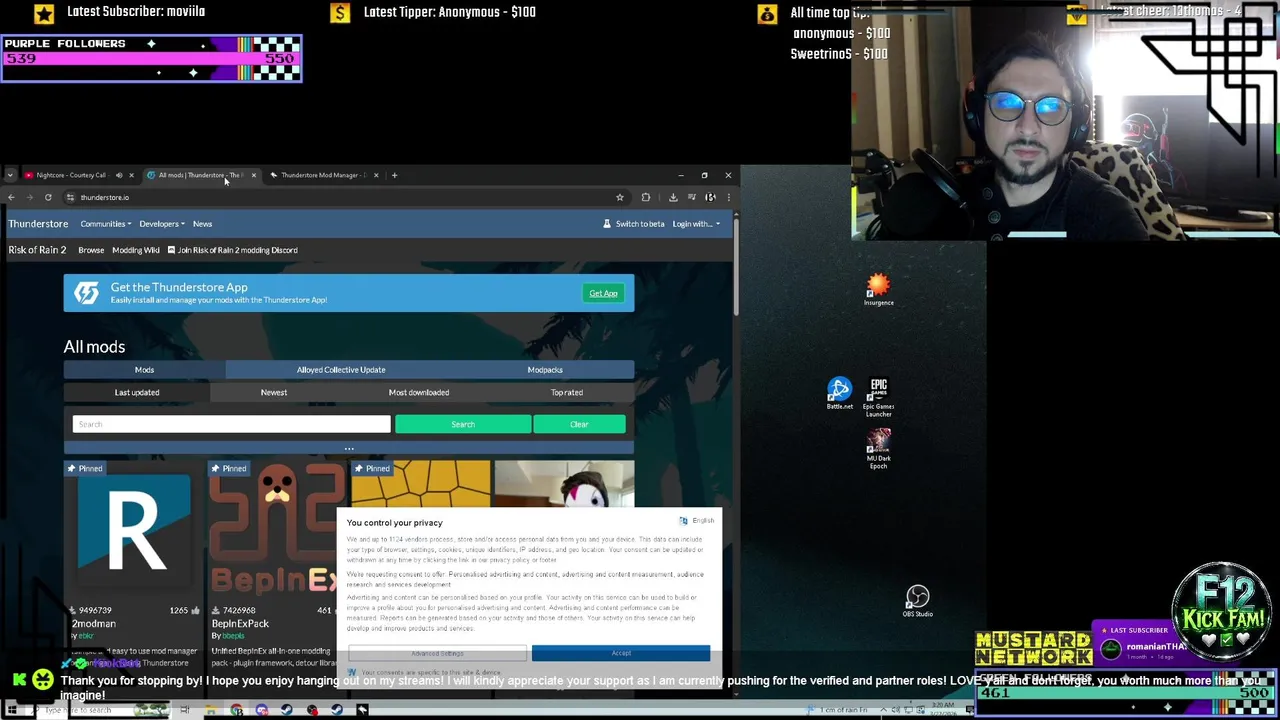
Task: Open the News menu link
Action: point(202,224)
